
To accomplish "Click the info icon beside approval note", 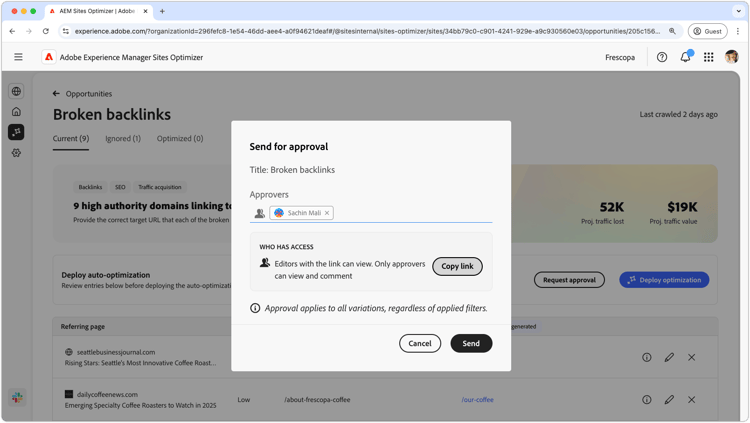I will coord(255,308).
